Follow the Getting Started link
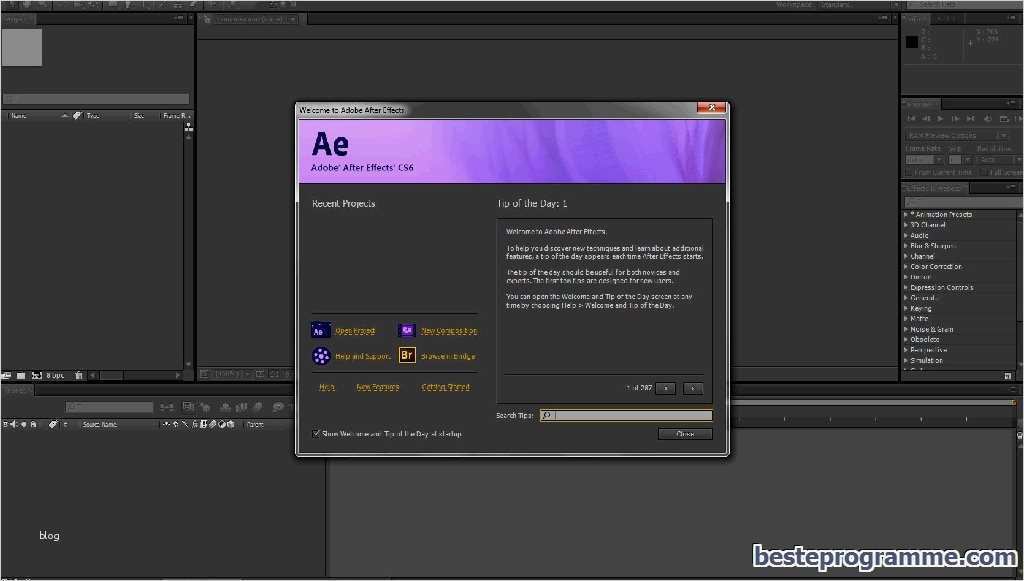 (444, 387)
